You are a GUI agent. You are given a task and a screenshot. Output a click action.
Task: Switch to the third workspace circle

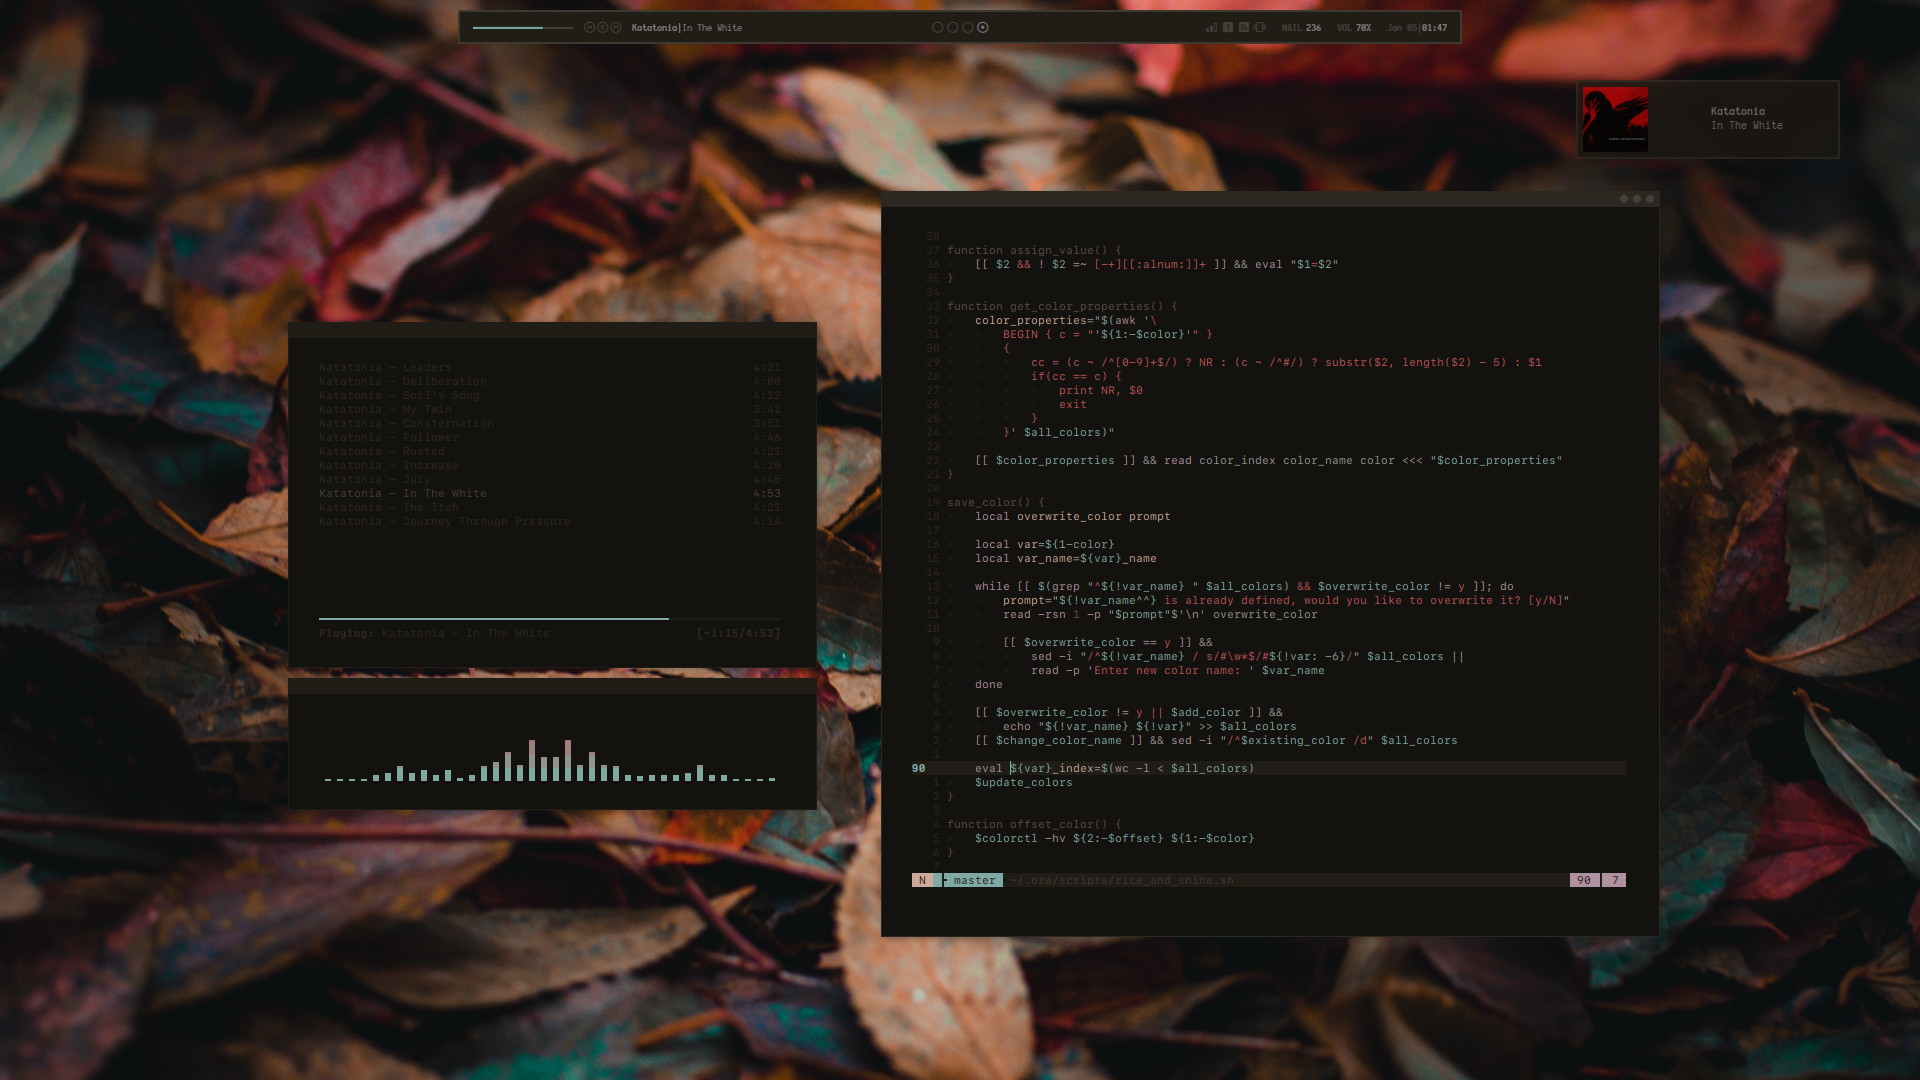click(x=967, y=28)
